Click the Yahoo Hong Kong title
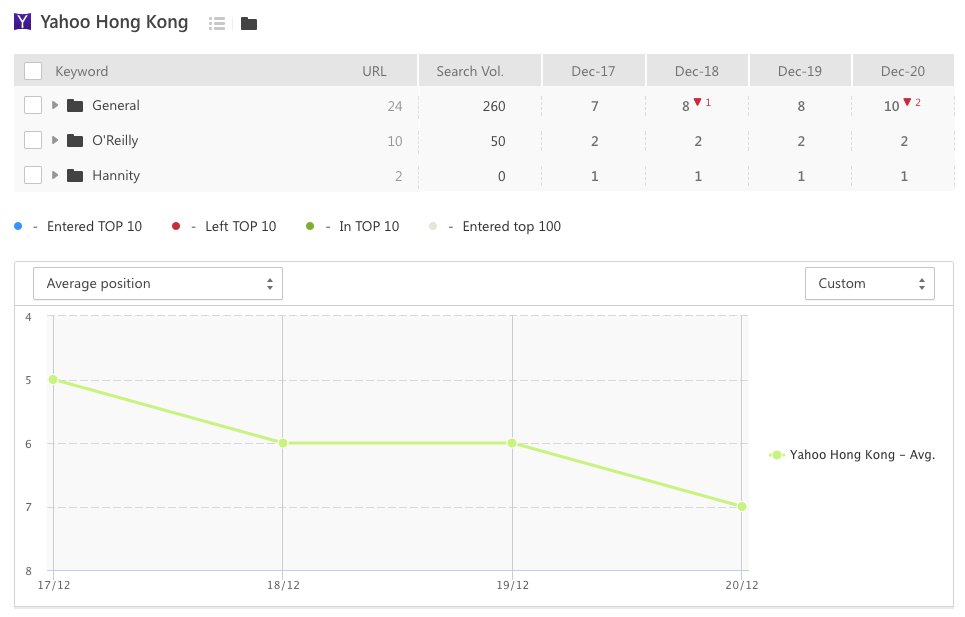This screenshot has height=617, width=965. click(x=114, y=22)
